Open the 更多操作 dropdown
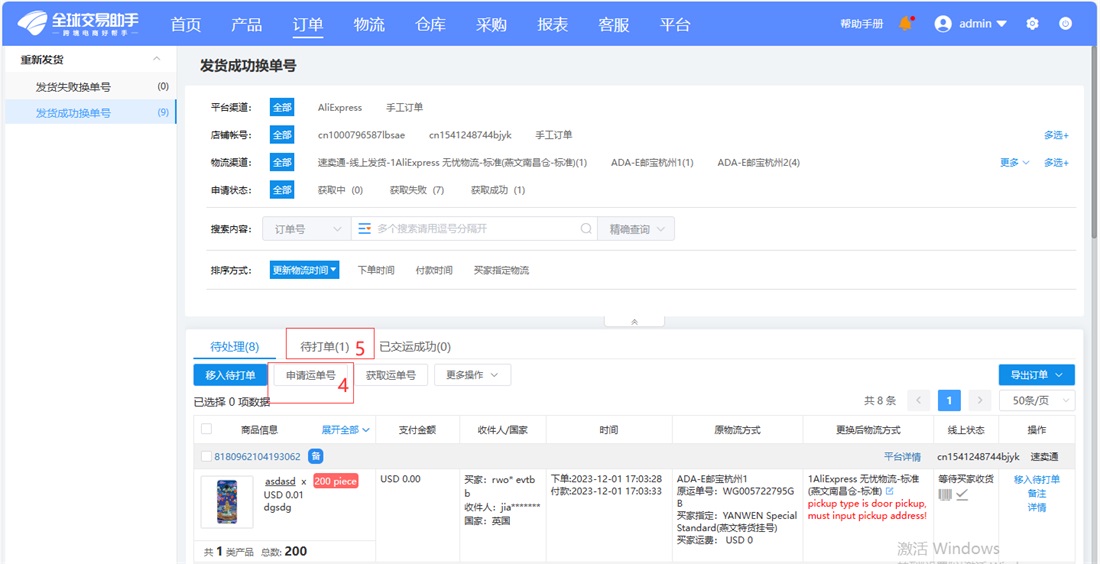The height and width of the screenshot is (564, 1100). point(472,375)
